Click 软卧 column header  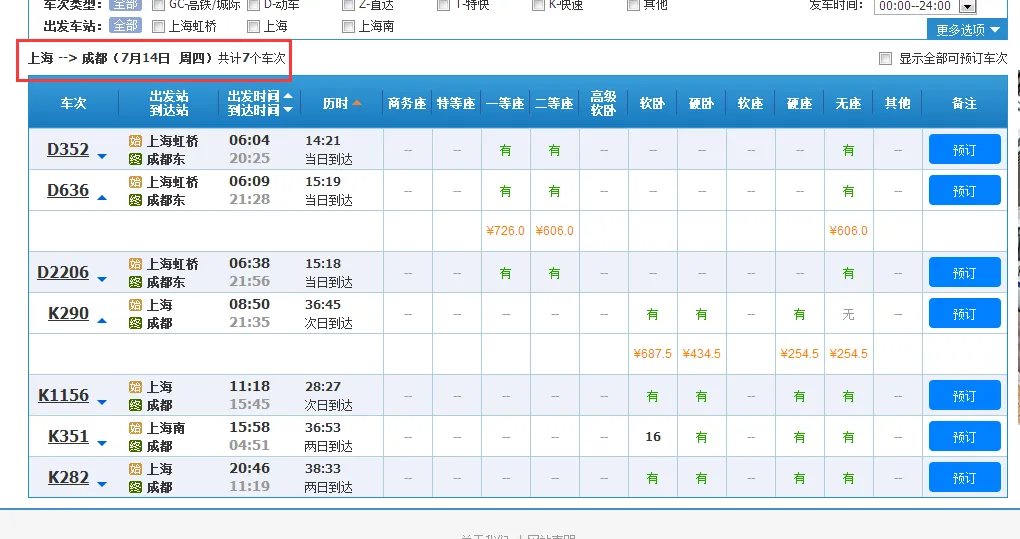[x=652, y=103]
